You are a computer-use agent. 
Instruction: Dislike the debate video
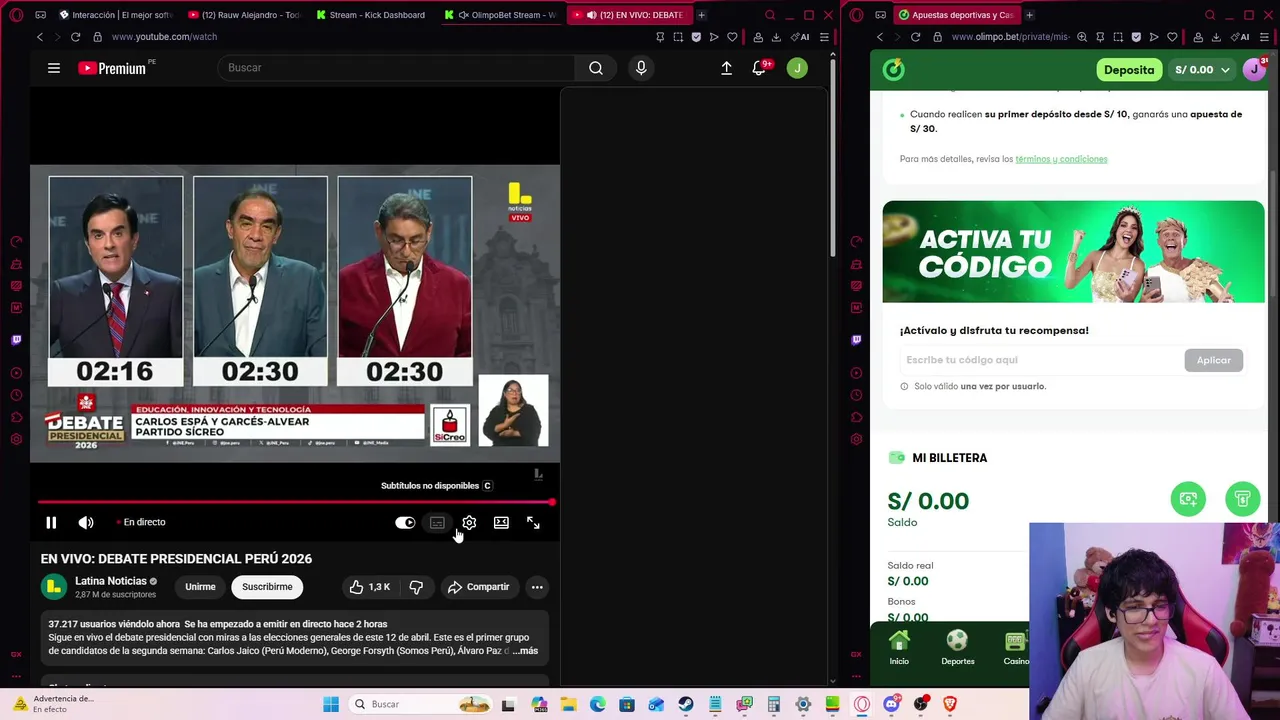click(x=417, y=587)
